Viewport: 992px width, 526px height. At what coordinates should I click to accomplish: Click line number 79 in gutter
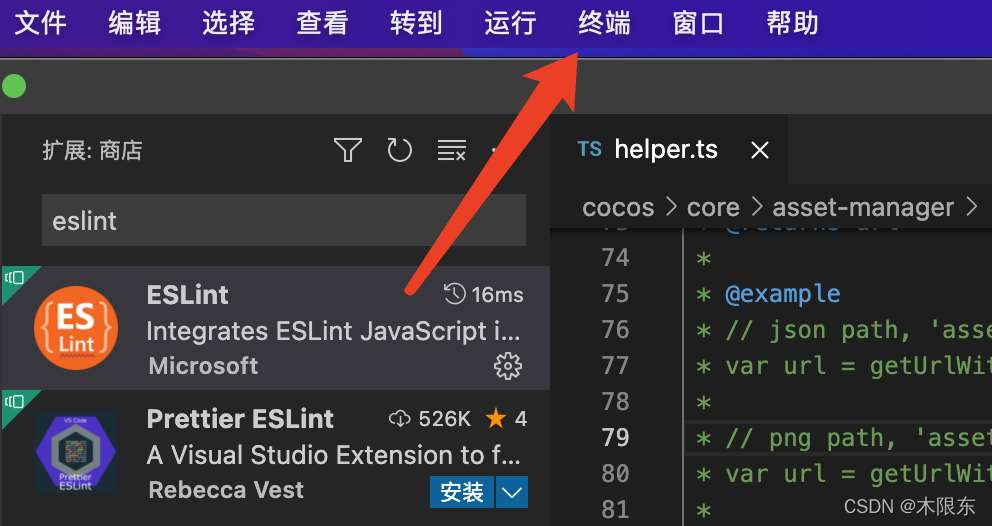[615, 437]
